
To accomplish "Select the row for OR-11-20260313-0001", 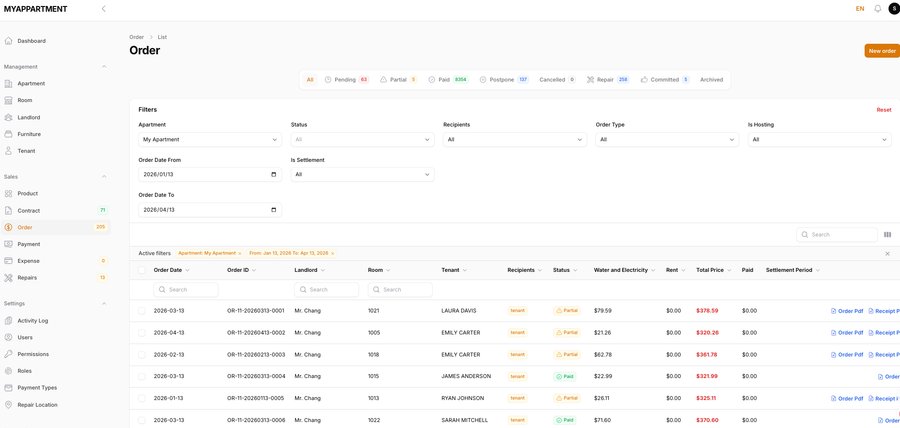I will [x=142, y=310].
